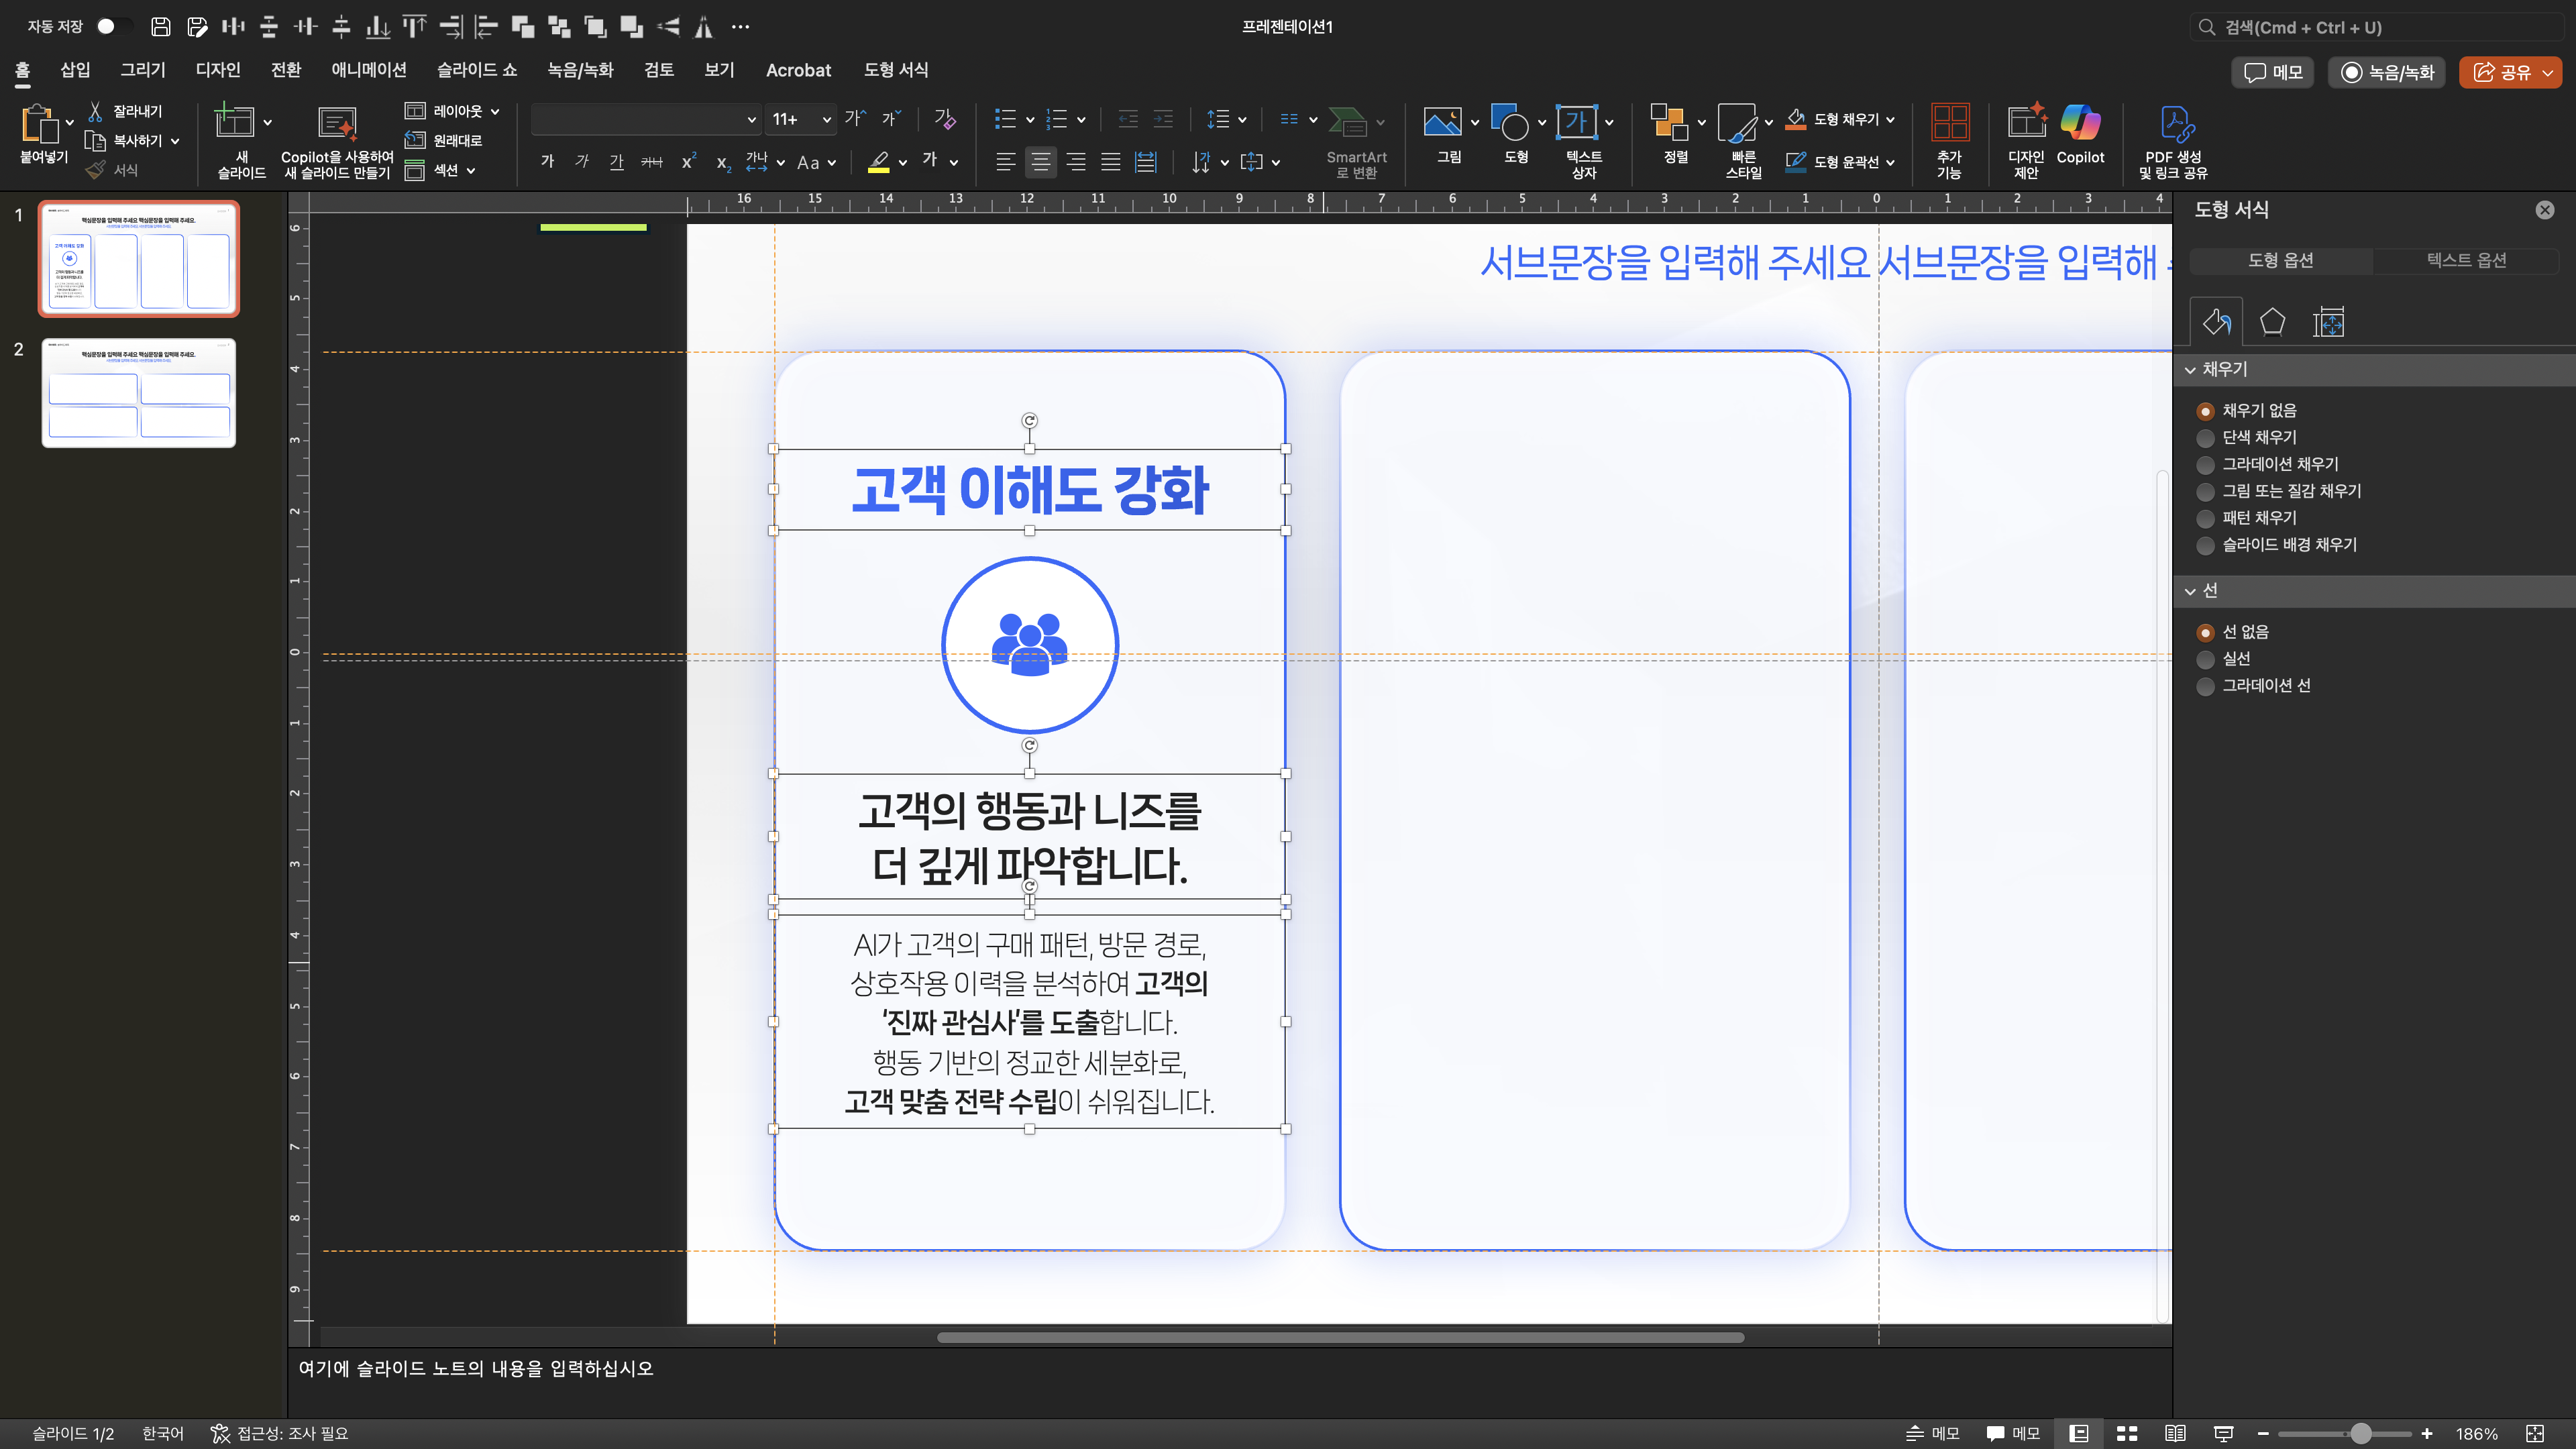This screenshot has height=1449, width=2576.
Task: Open the 애니메이션 ribbon tab
Action: [x=368, y=70]
